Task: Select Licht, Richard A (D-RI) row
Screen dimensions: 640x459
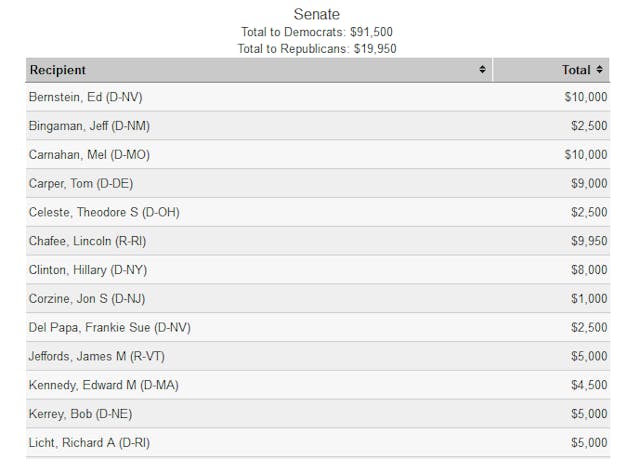Action: tap(89, 443)
